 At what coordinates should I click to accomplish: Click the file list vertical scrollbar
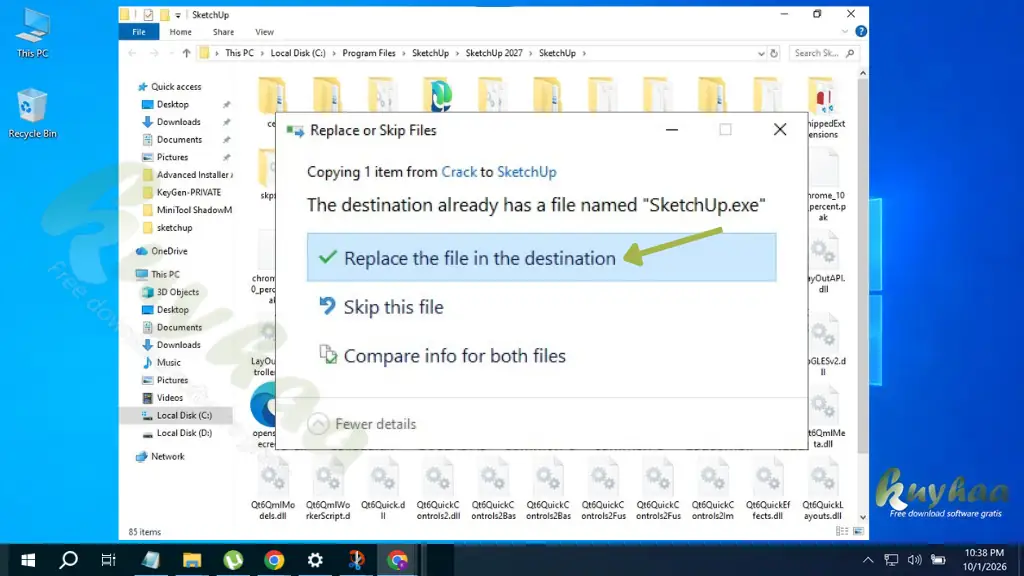tap(863, 266)
